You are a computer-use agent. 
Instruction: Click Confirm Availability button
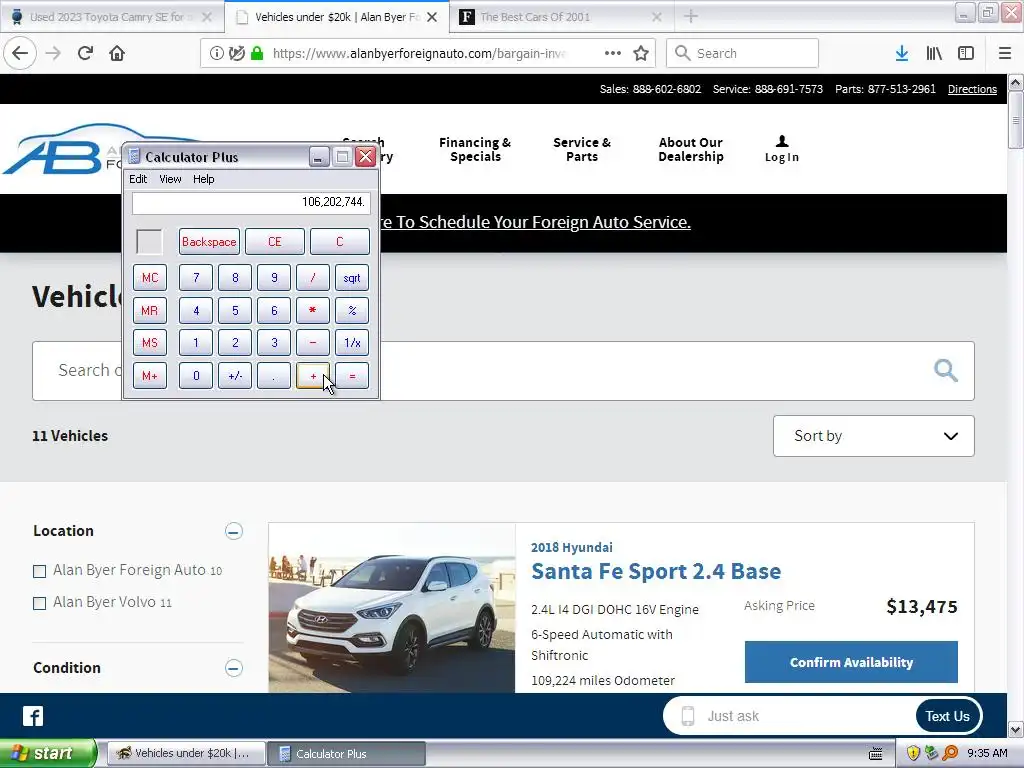pos(851,662)
